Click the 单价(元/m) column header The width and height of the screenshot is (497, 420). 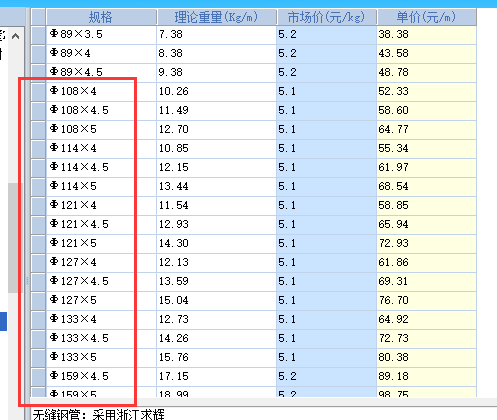[x=427, y=17]
